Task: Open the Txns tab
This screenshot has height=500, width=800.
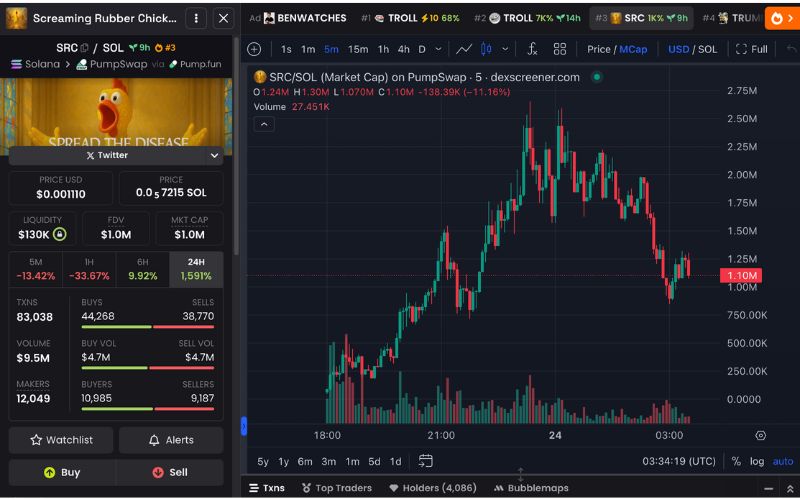Action: [x=267, y=488]
